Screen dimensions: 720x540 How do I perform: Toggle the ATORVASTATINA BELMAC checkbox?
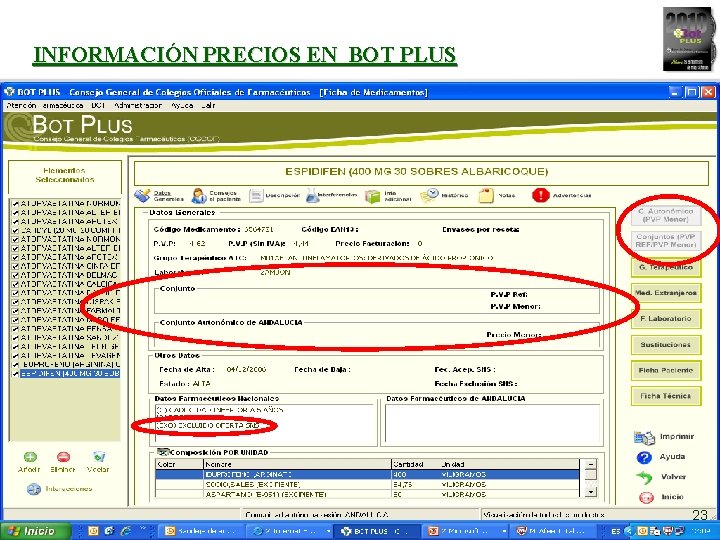pos(15,275)
